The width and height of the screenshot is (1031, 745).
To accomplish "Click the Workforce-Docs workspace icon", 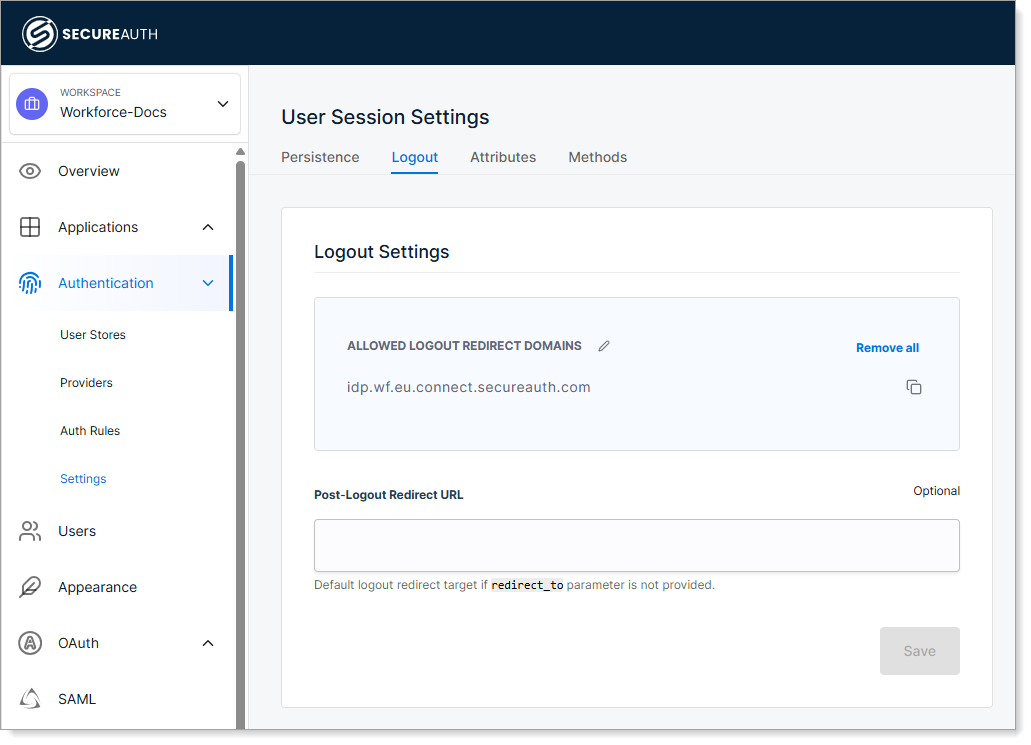I will (31, 103).
